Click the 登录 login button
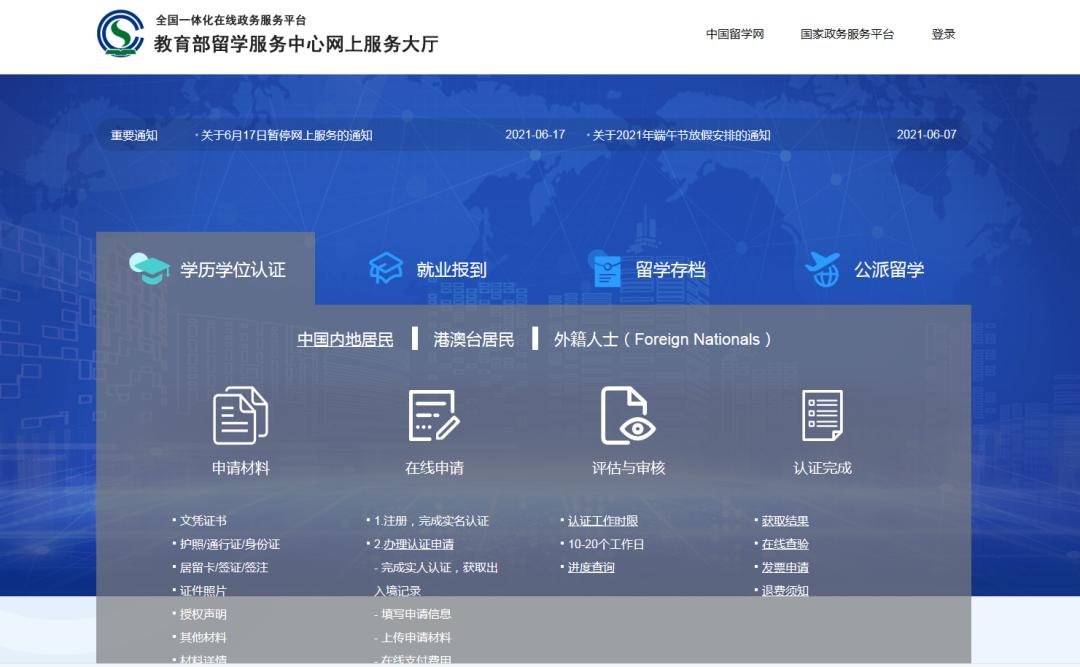The width and height of the screenshot is (1080, 667). click(942, 33)
